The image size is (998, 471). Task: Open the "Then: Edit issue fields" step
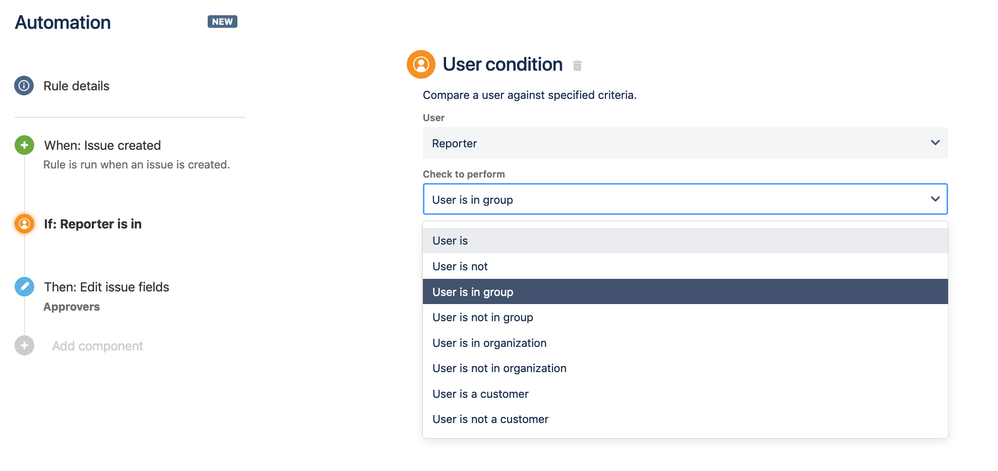pyautogui.click(x=106, y=287)
